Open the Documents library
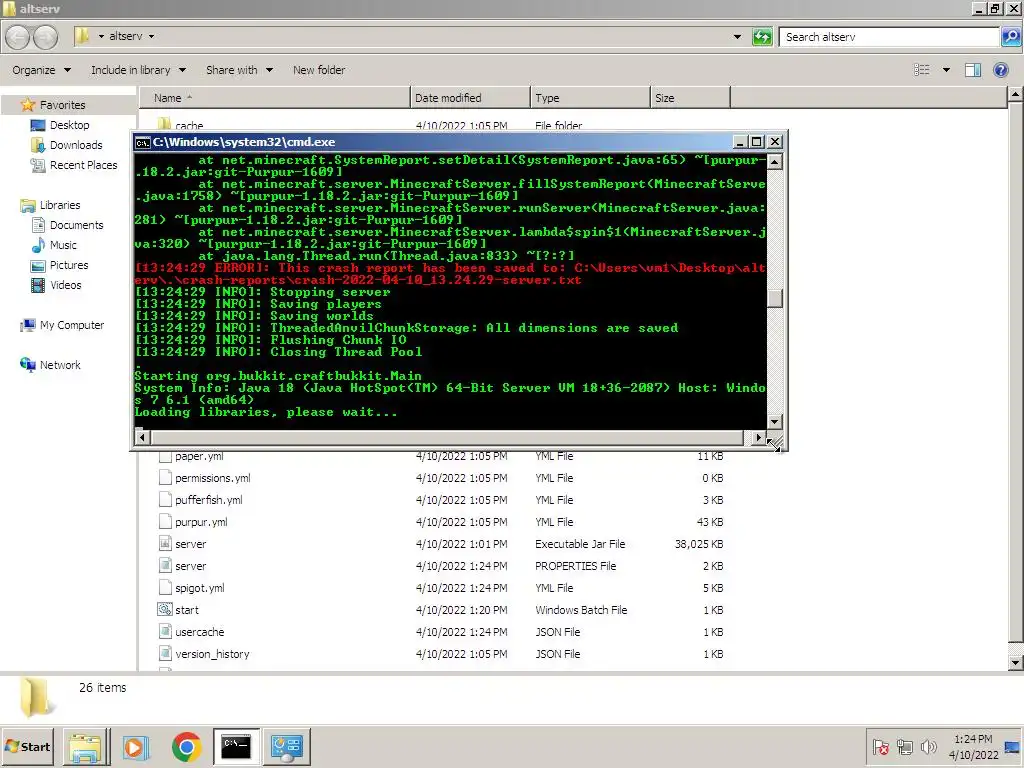Image resolution: width=1024 pixels, height=768 pixels. (x=76, y=225)
